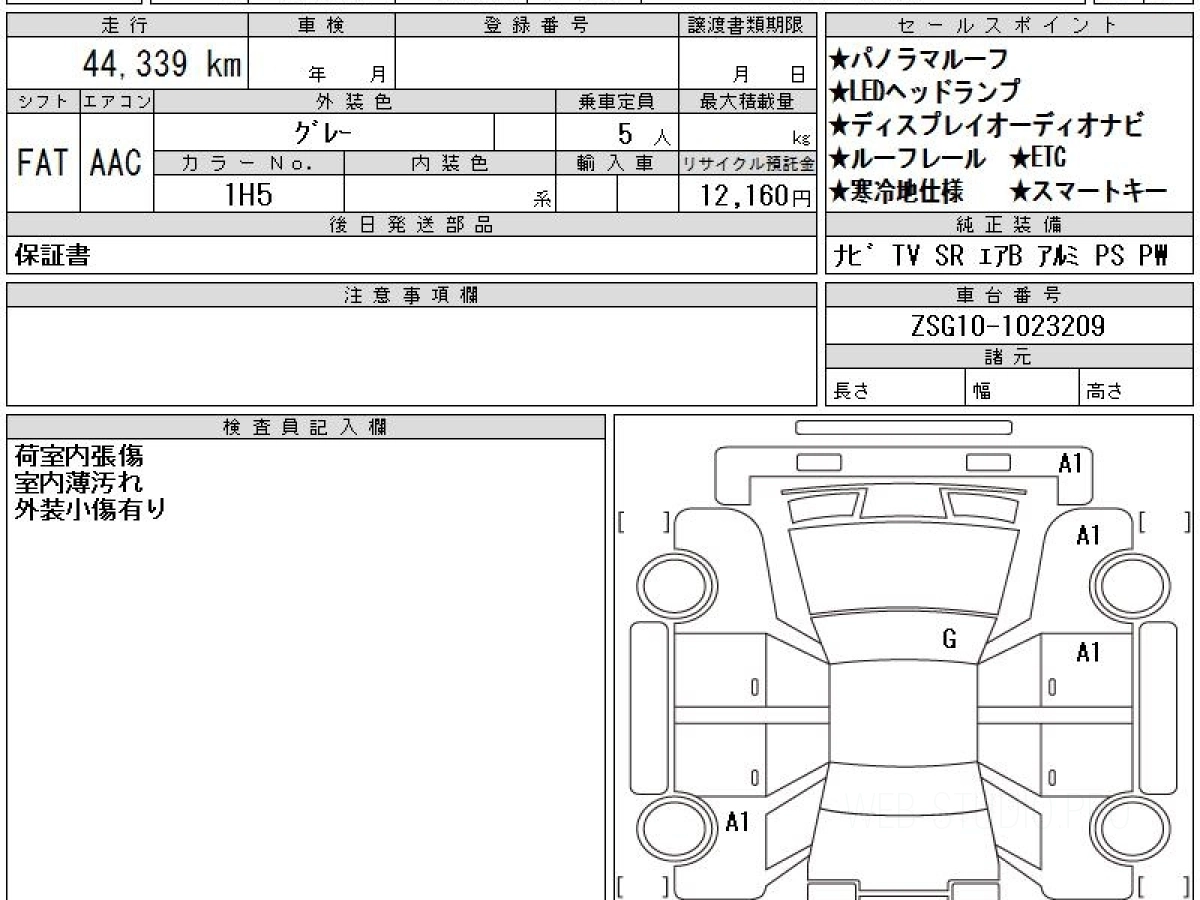
Task: Click the ★パノラマルーフ sales point
Action: 919,59
